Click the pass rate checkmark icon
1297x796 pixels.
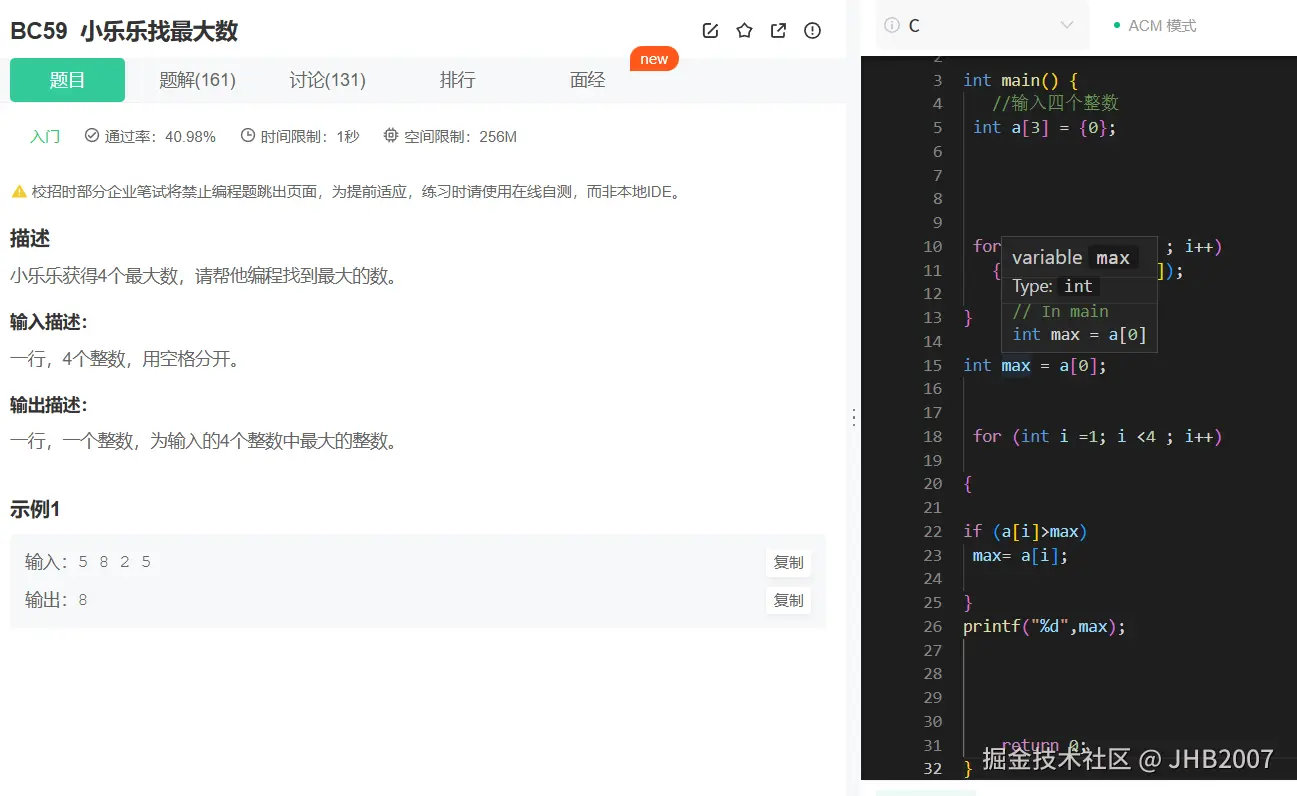point(91,136)
